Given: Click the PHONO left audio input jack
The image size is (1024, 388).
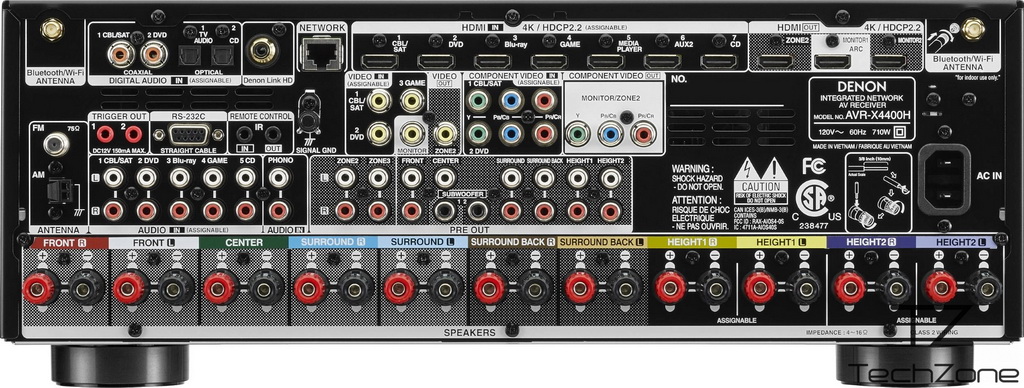Looking at the screenshot, I should (x=278, y=177).
